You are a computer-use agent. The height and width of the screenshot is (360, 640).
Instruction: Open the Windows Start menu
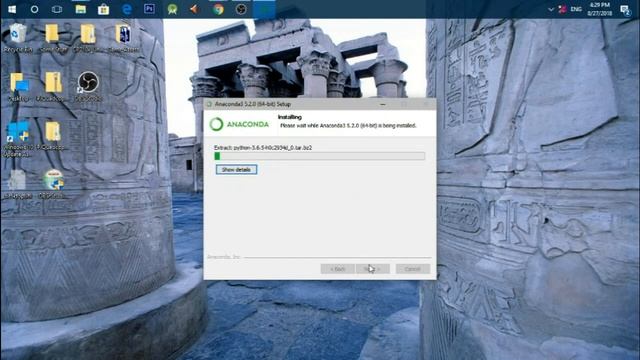pos(12,9)
